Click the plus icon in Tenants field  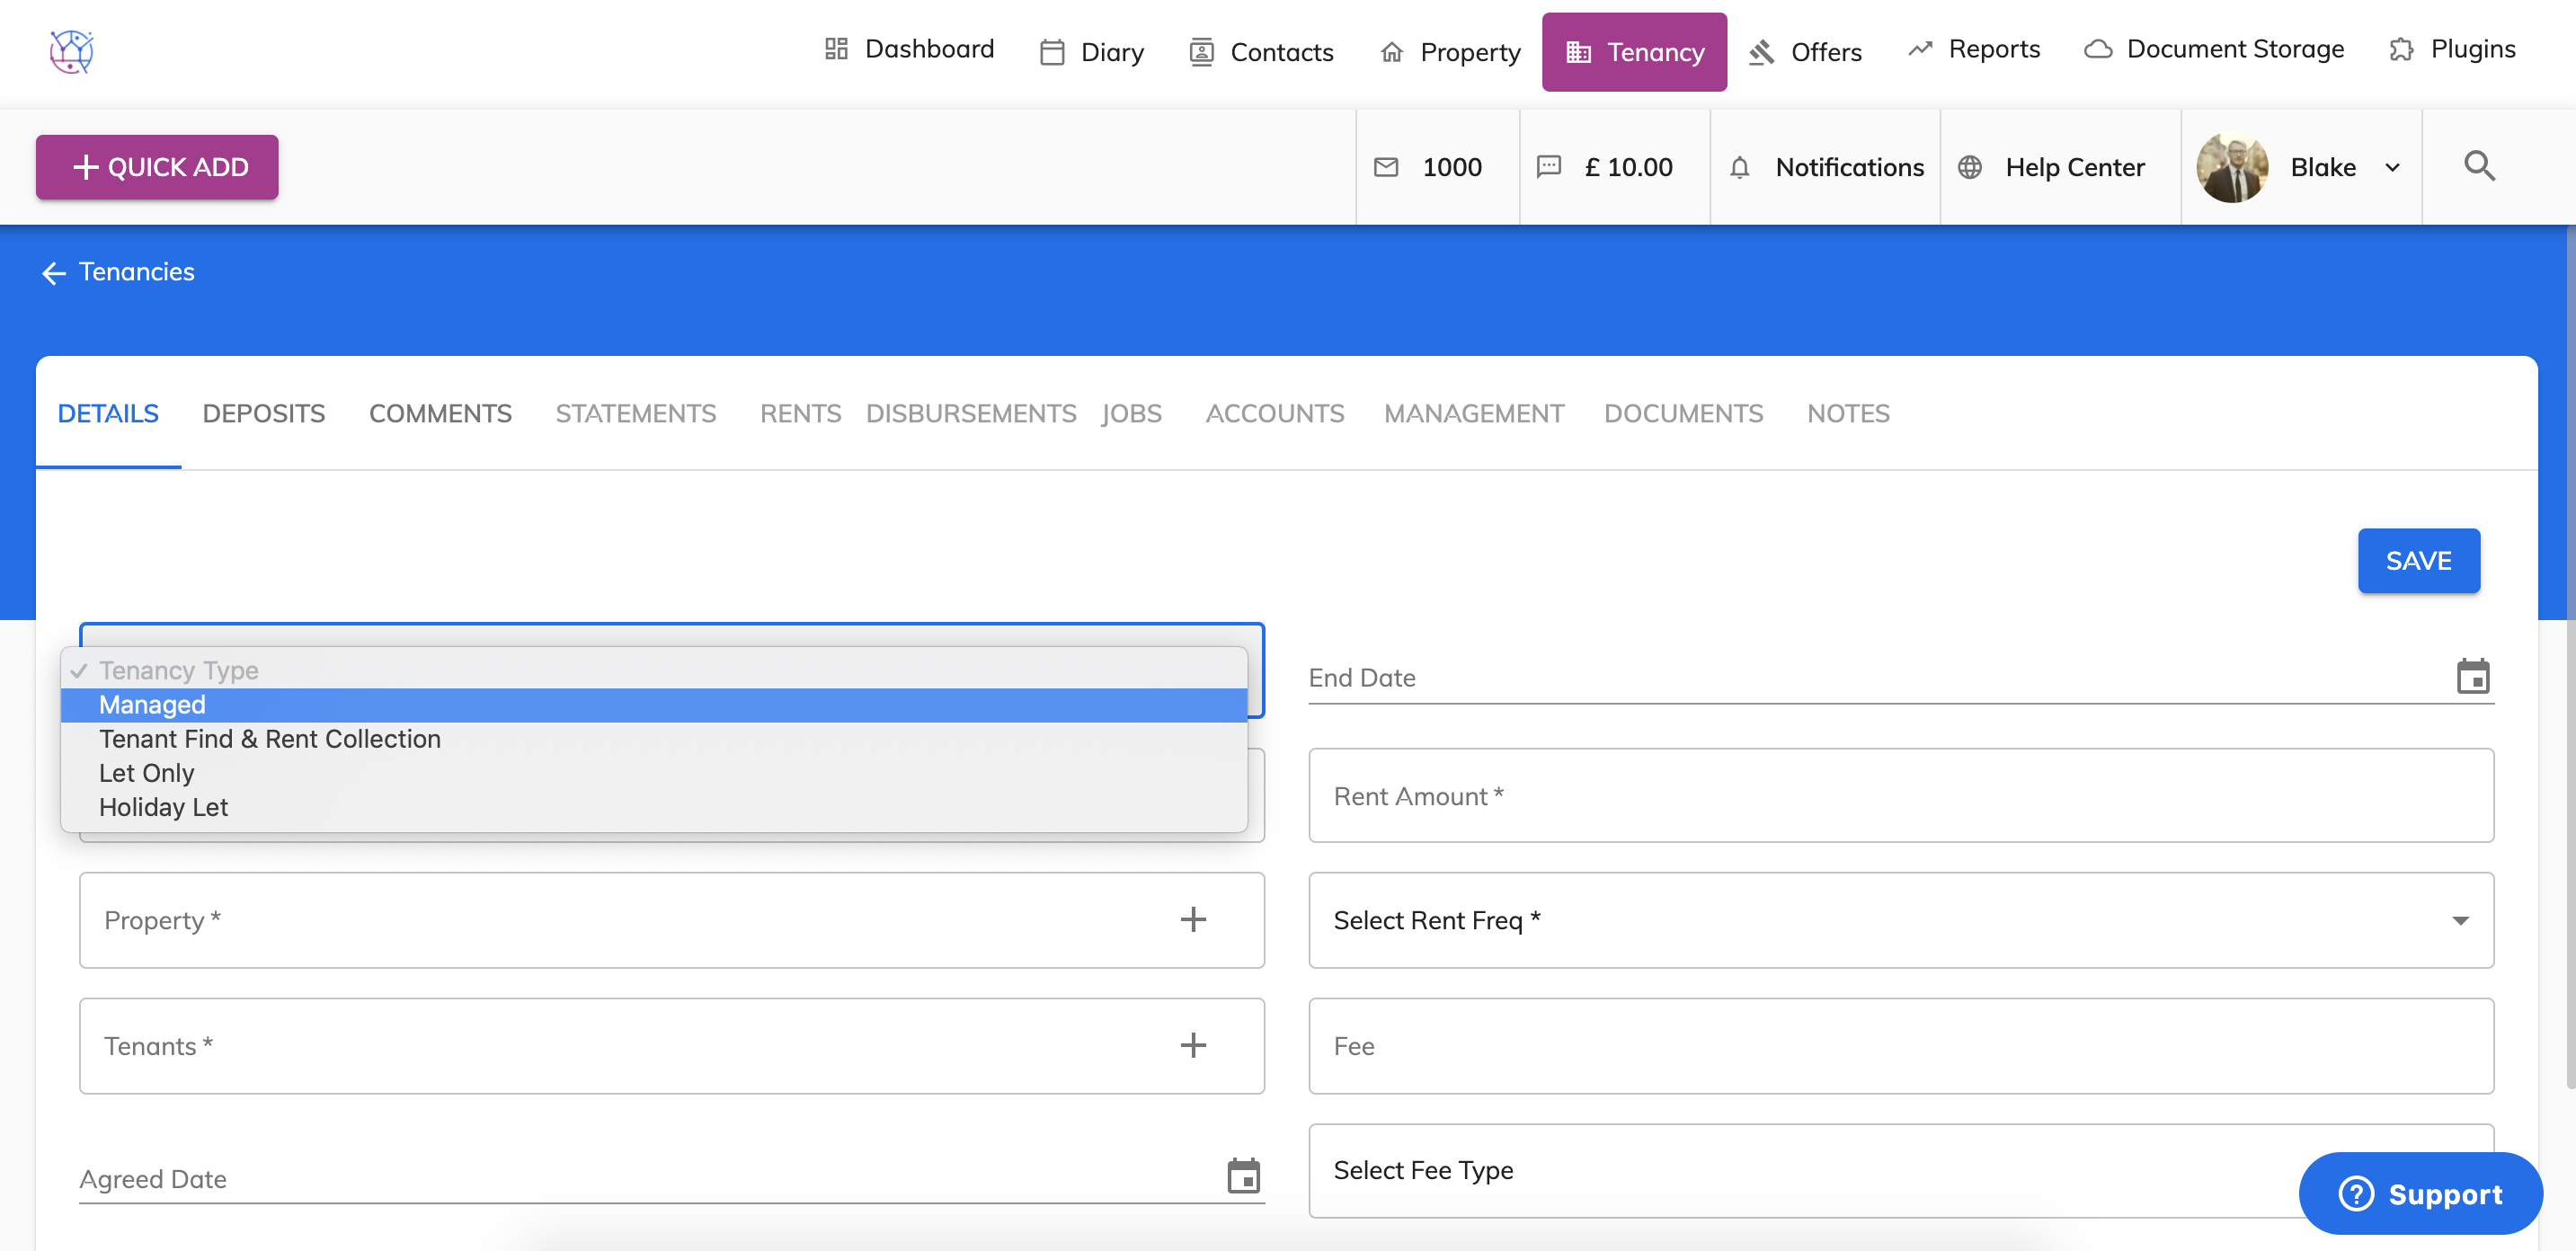(1192, 1046)
